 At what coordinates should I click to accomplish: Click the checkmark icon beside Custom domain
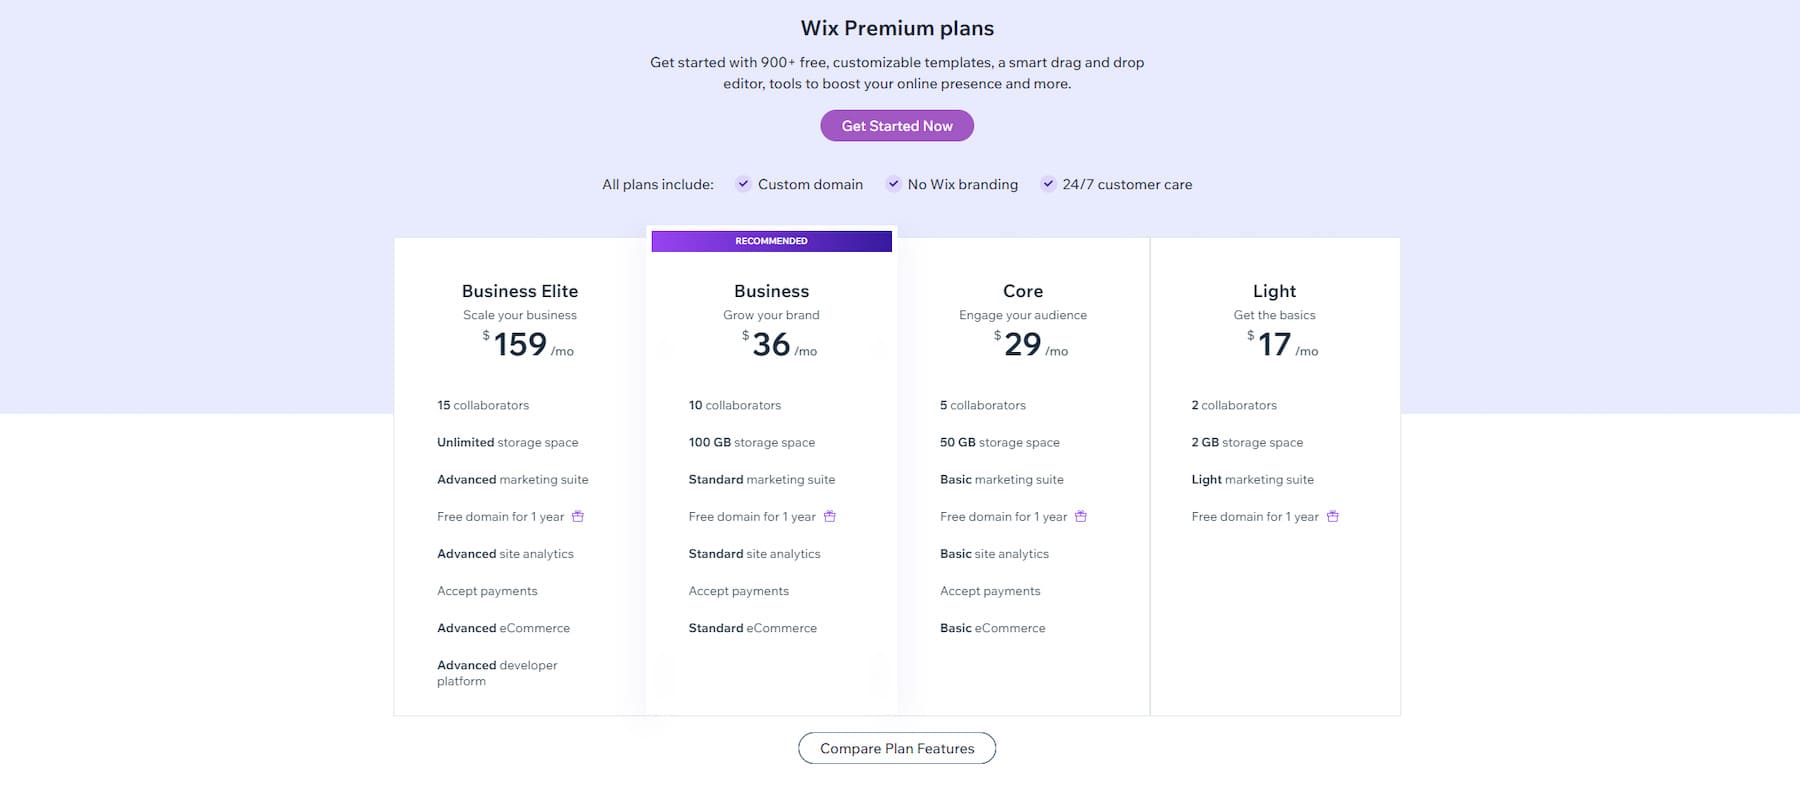[743, 184]
